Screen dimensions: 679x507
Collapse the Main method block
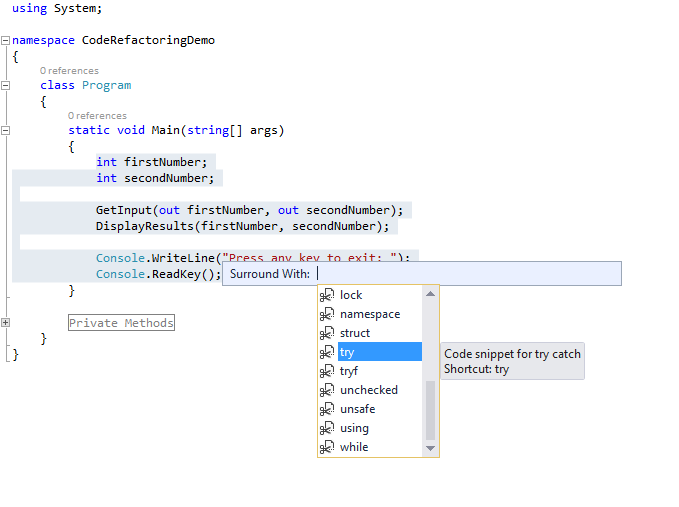[6, 130]
